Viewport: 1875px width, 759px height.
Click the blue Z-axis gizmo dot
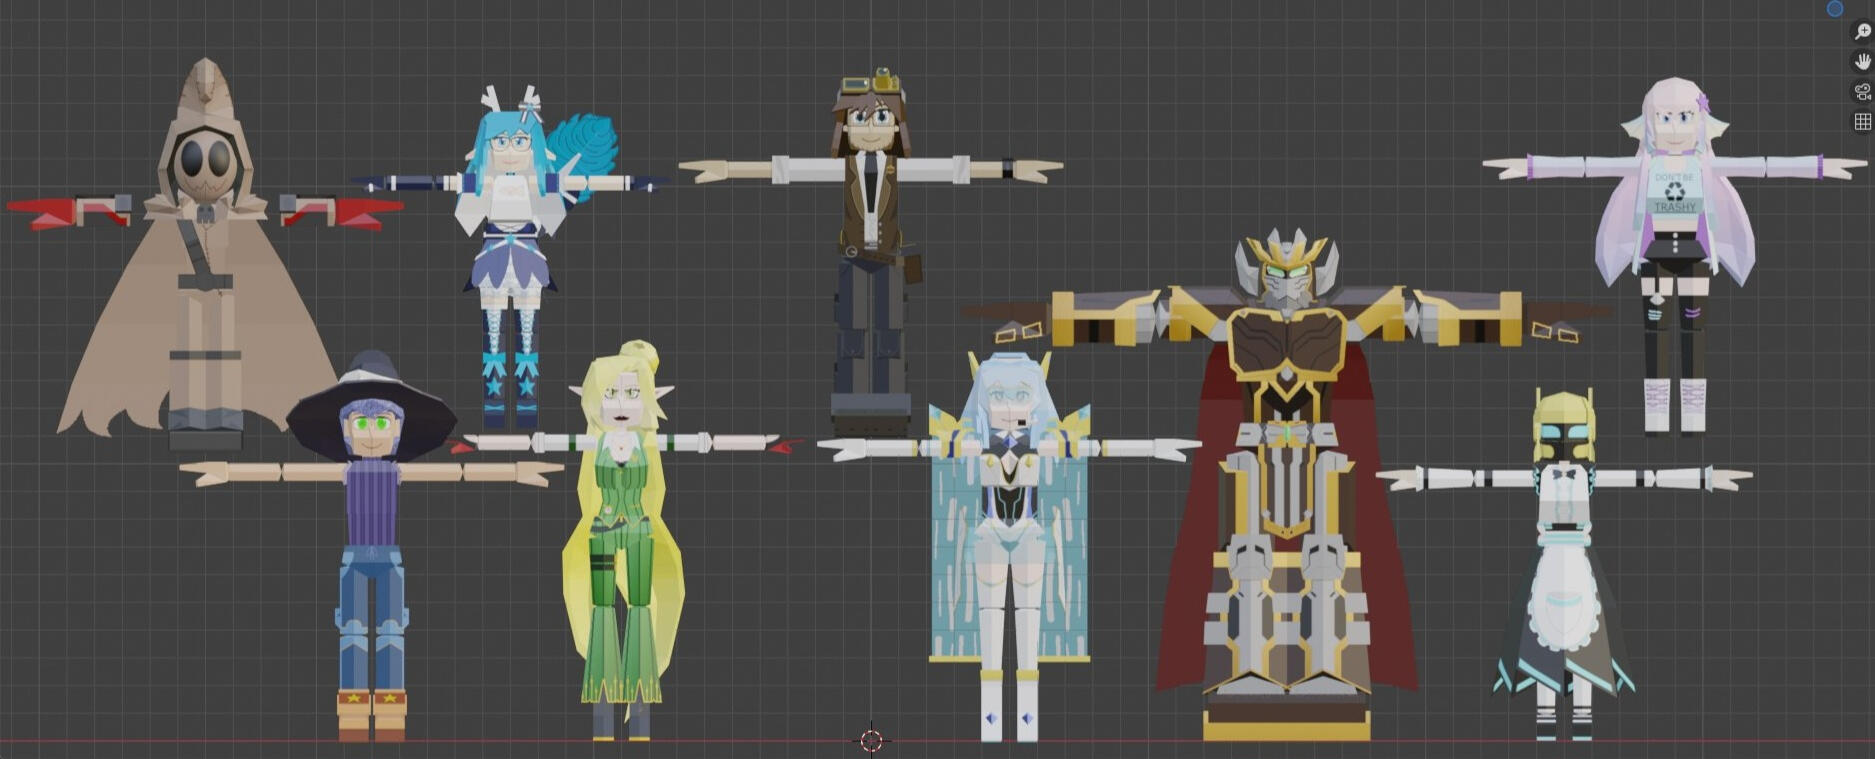(1835, 8)
